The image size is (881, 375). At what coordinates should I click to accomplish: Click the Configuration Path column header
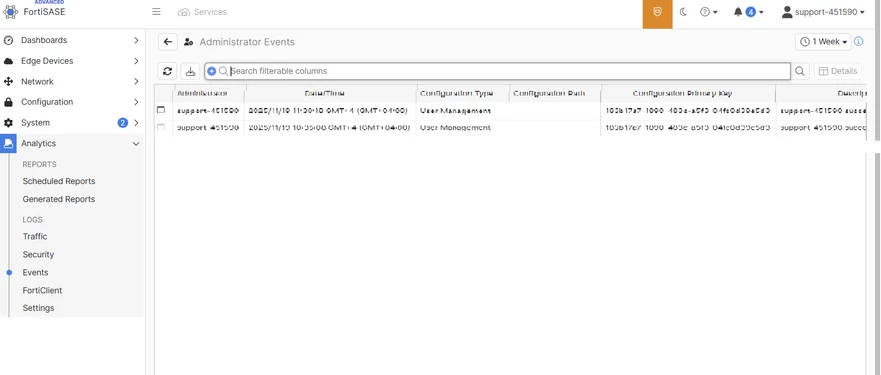pos(549,93)
